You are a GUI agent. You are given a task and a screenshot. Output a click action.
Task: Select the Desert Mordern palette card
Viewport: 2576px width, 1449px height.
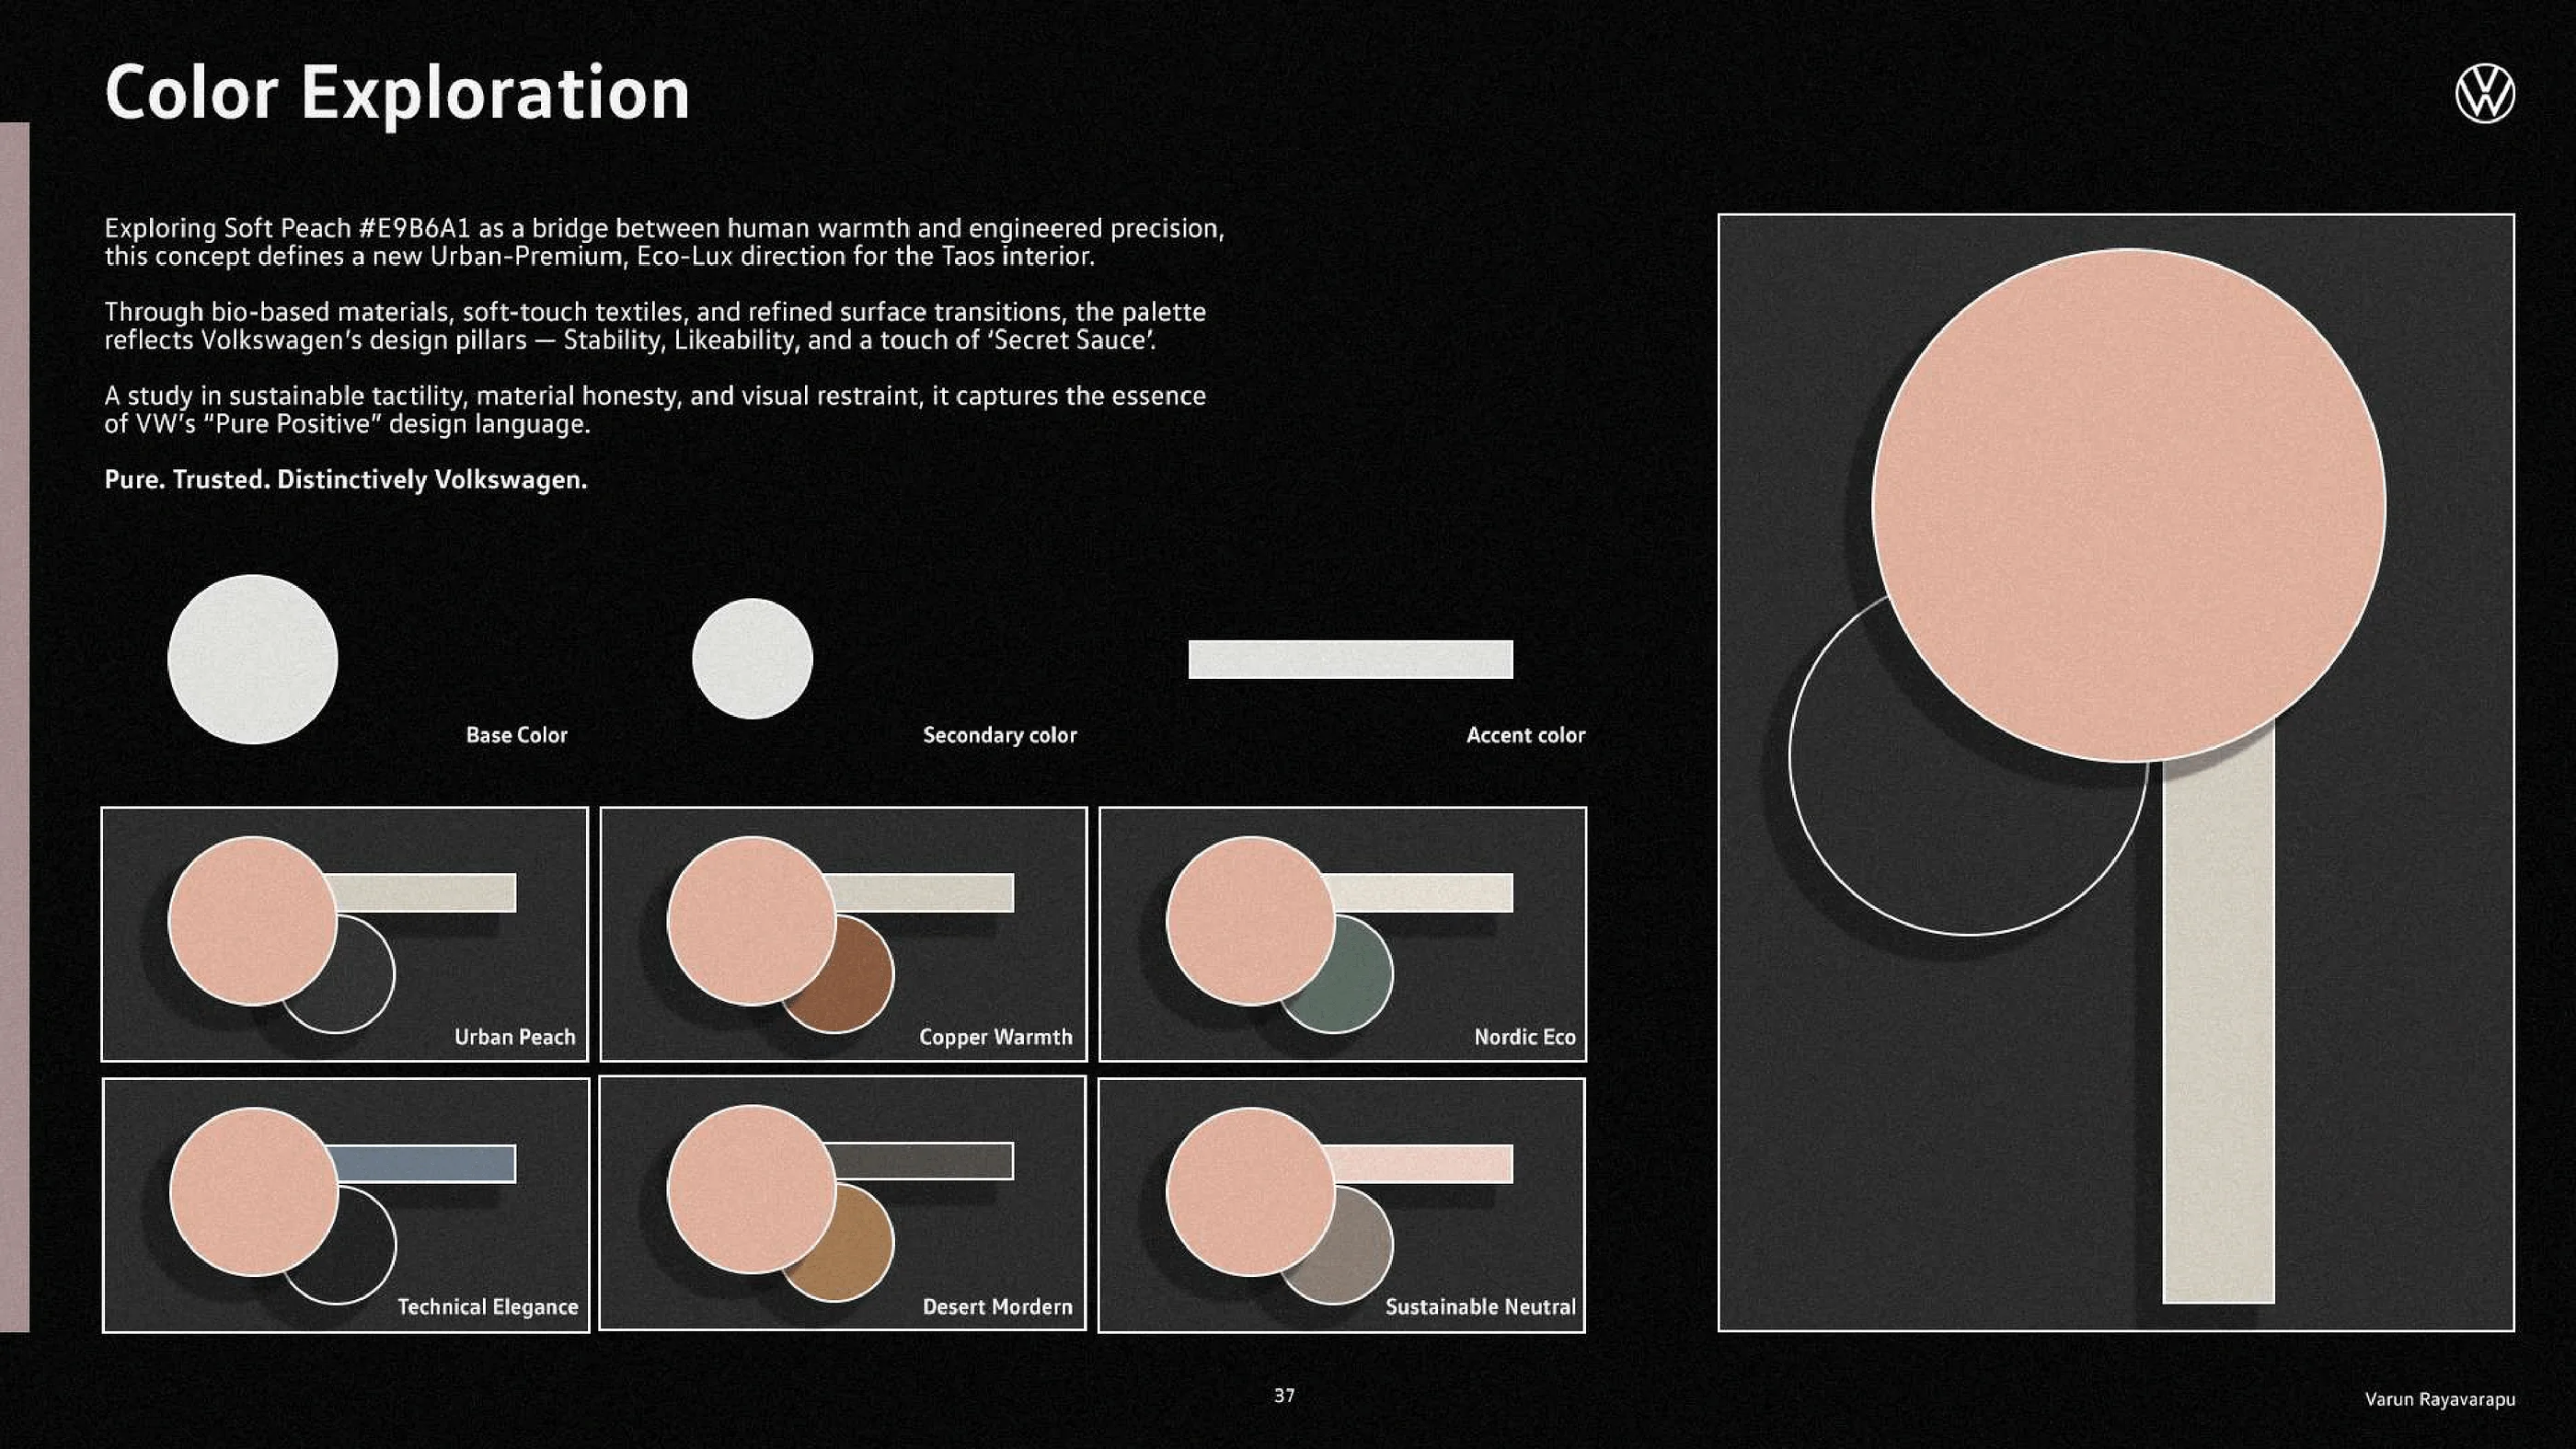point(843,1204)
